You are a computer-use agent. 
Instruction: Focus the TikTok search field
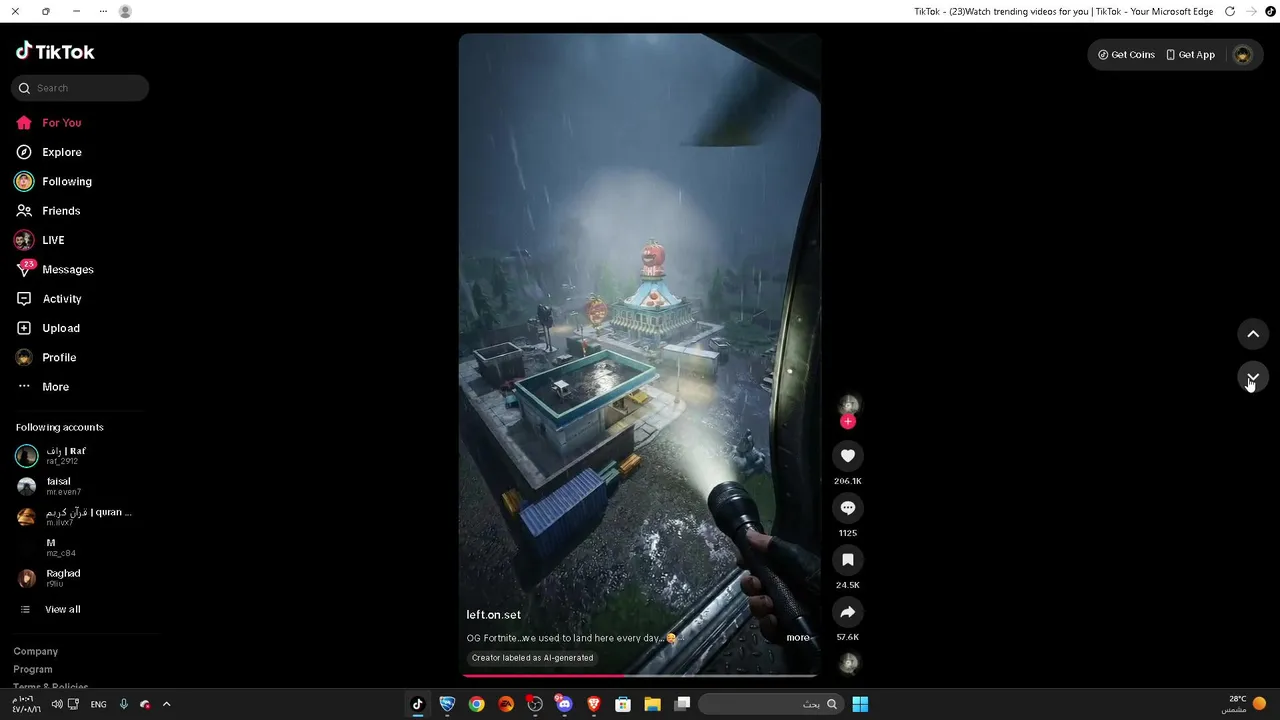pos(80,88)
